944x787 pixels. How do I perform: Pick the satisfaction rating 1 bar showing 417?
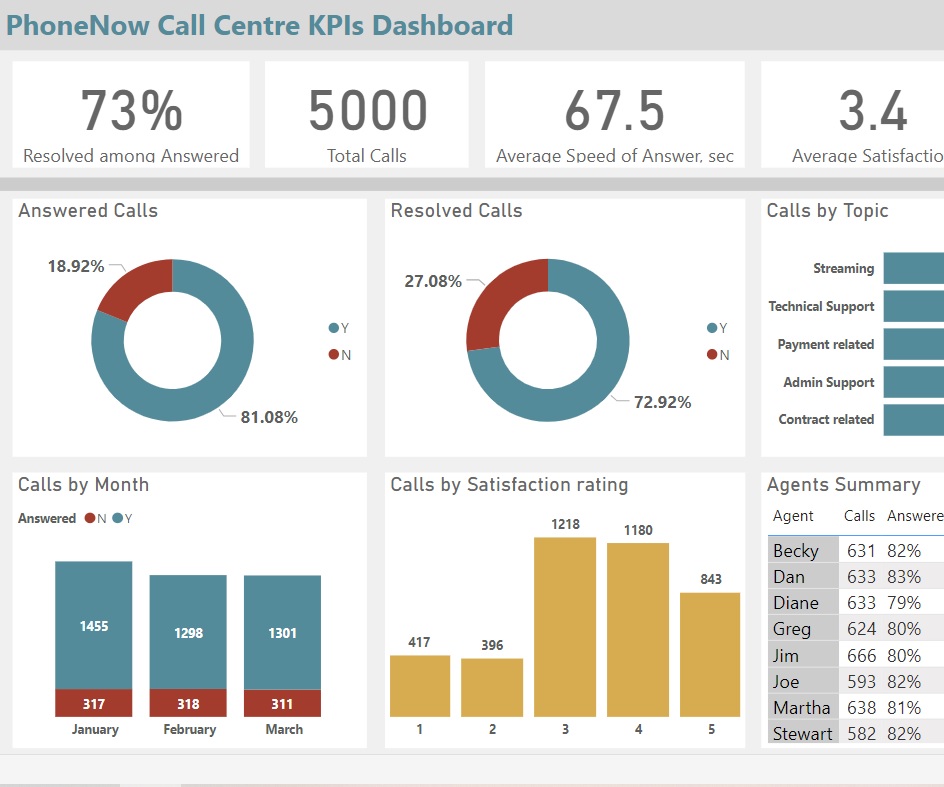point(419,686)
